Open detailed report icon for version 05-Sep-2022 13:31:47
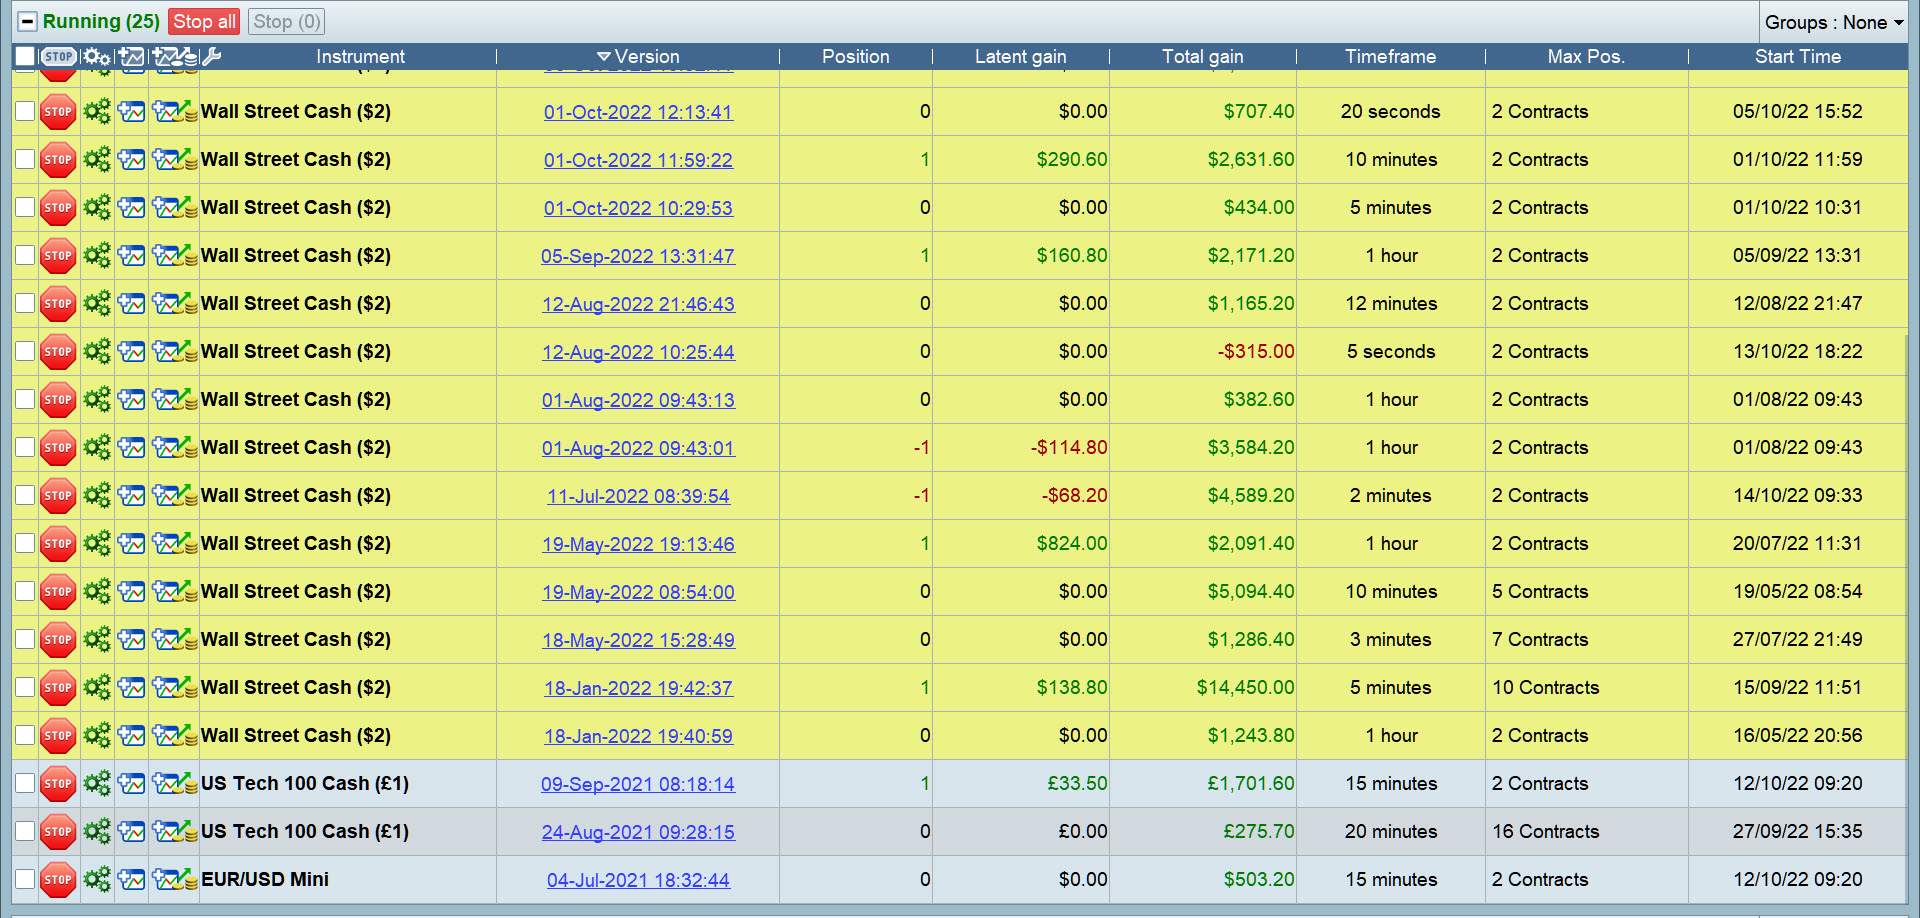This screenshot has height=918, width=1920. 175,256
